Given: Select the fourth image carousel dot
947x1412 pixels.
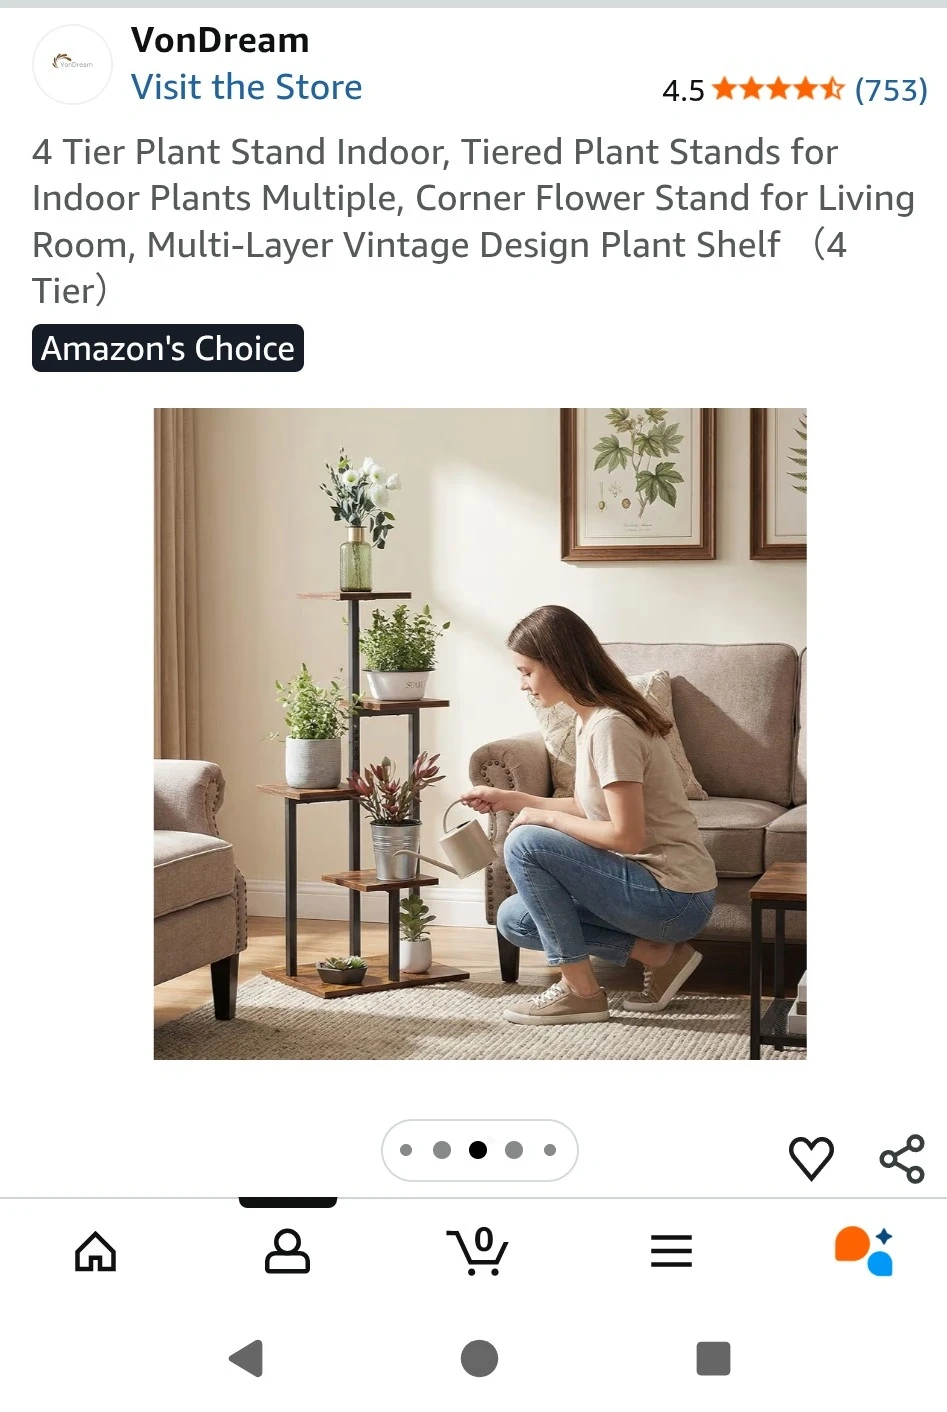Looking at the screenshot, I should point(514,1150).
